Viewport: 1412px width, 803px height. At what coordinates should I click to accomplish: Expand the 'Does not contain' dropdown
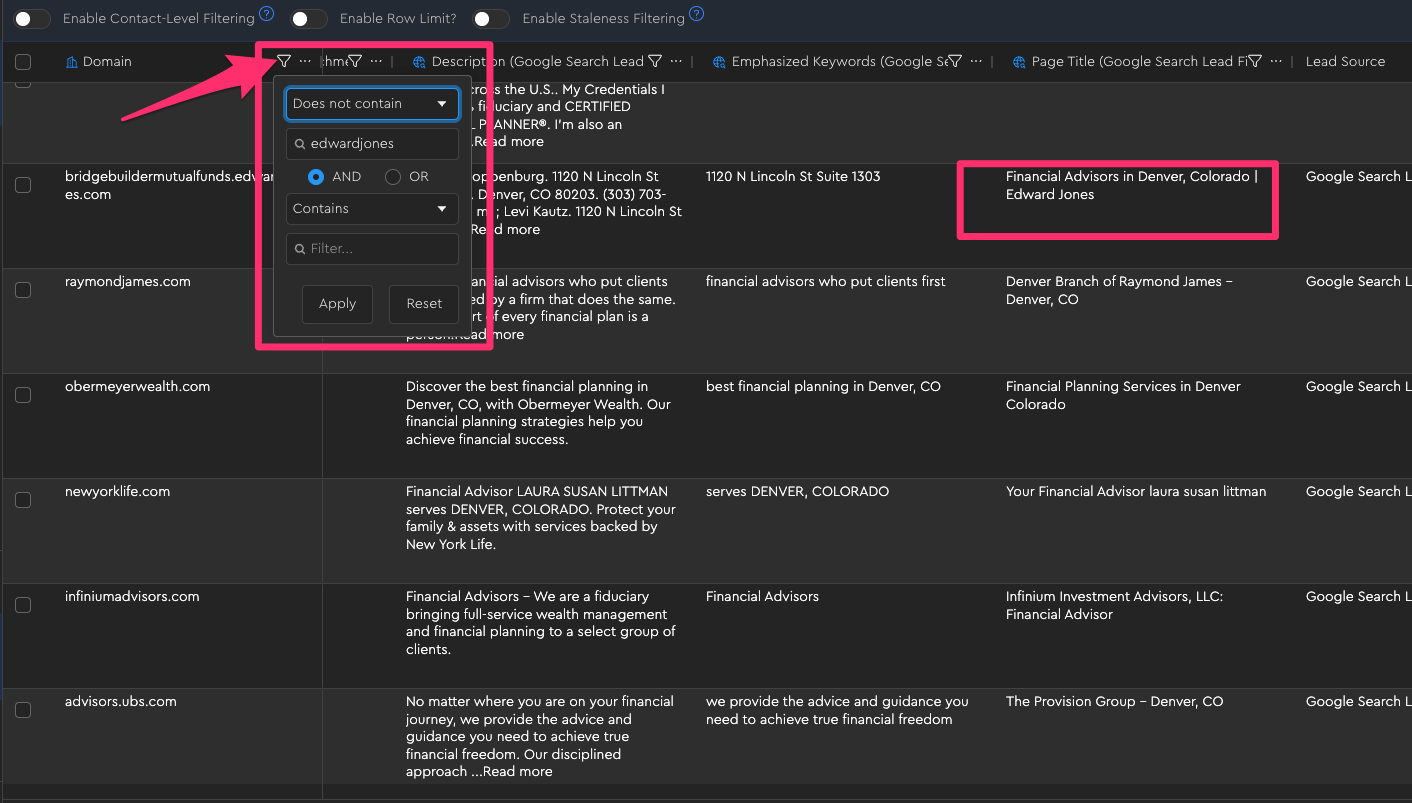coord(371,104)
